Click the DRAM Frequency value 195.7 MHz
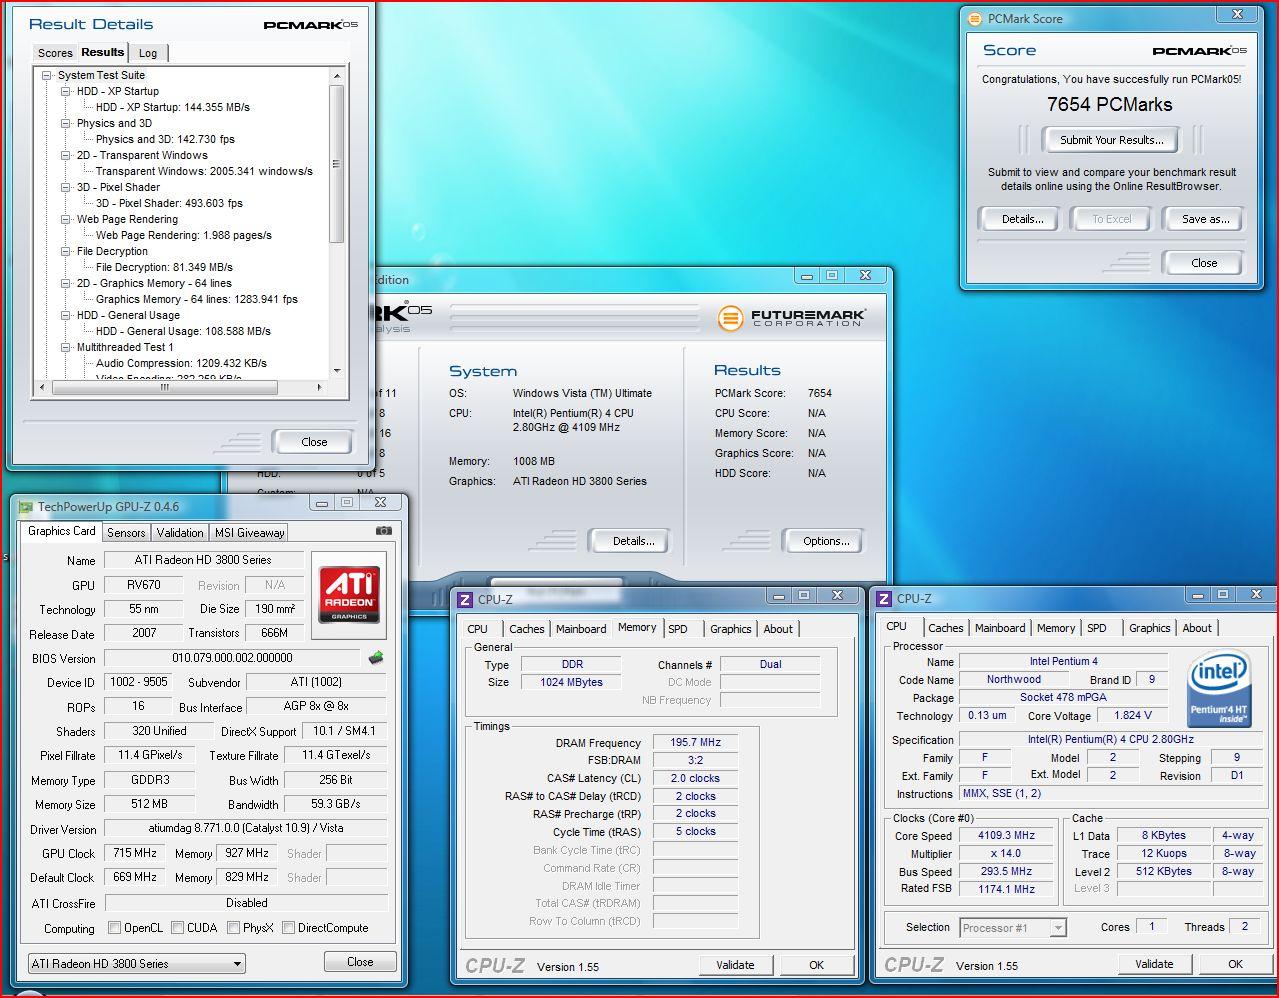Screen dimensions: 1279x998 pos(695,743)
